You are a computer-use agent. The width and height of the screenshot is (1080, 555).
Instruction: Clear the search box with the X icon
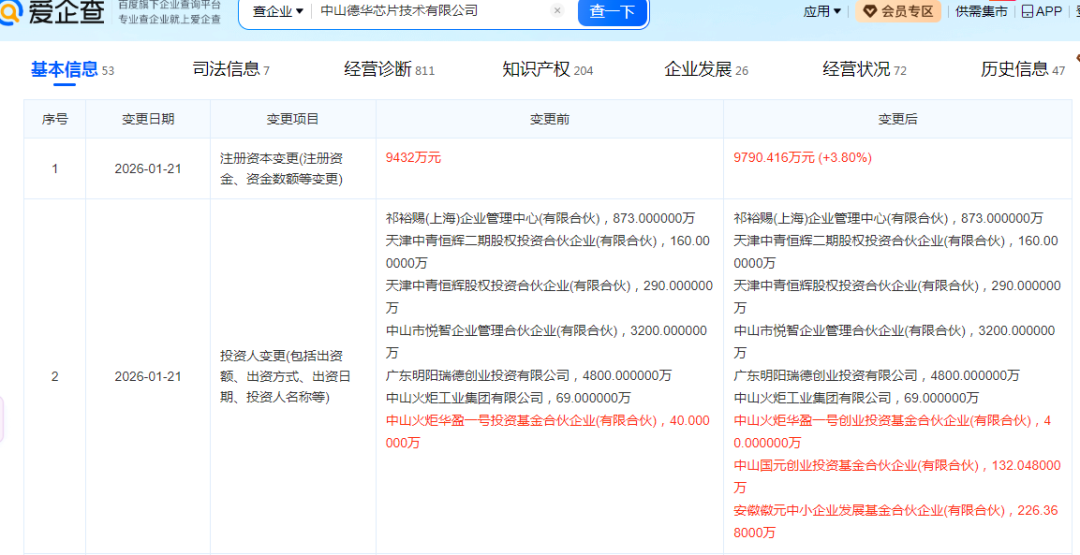click(x=557, y=11)
